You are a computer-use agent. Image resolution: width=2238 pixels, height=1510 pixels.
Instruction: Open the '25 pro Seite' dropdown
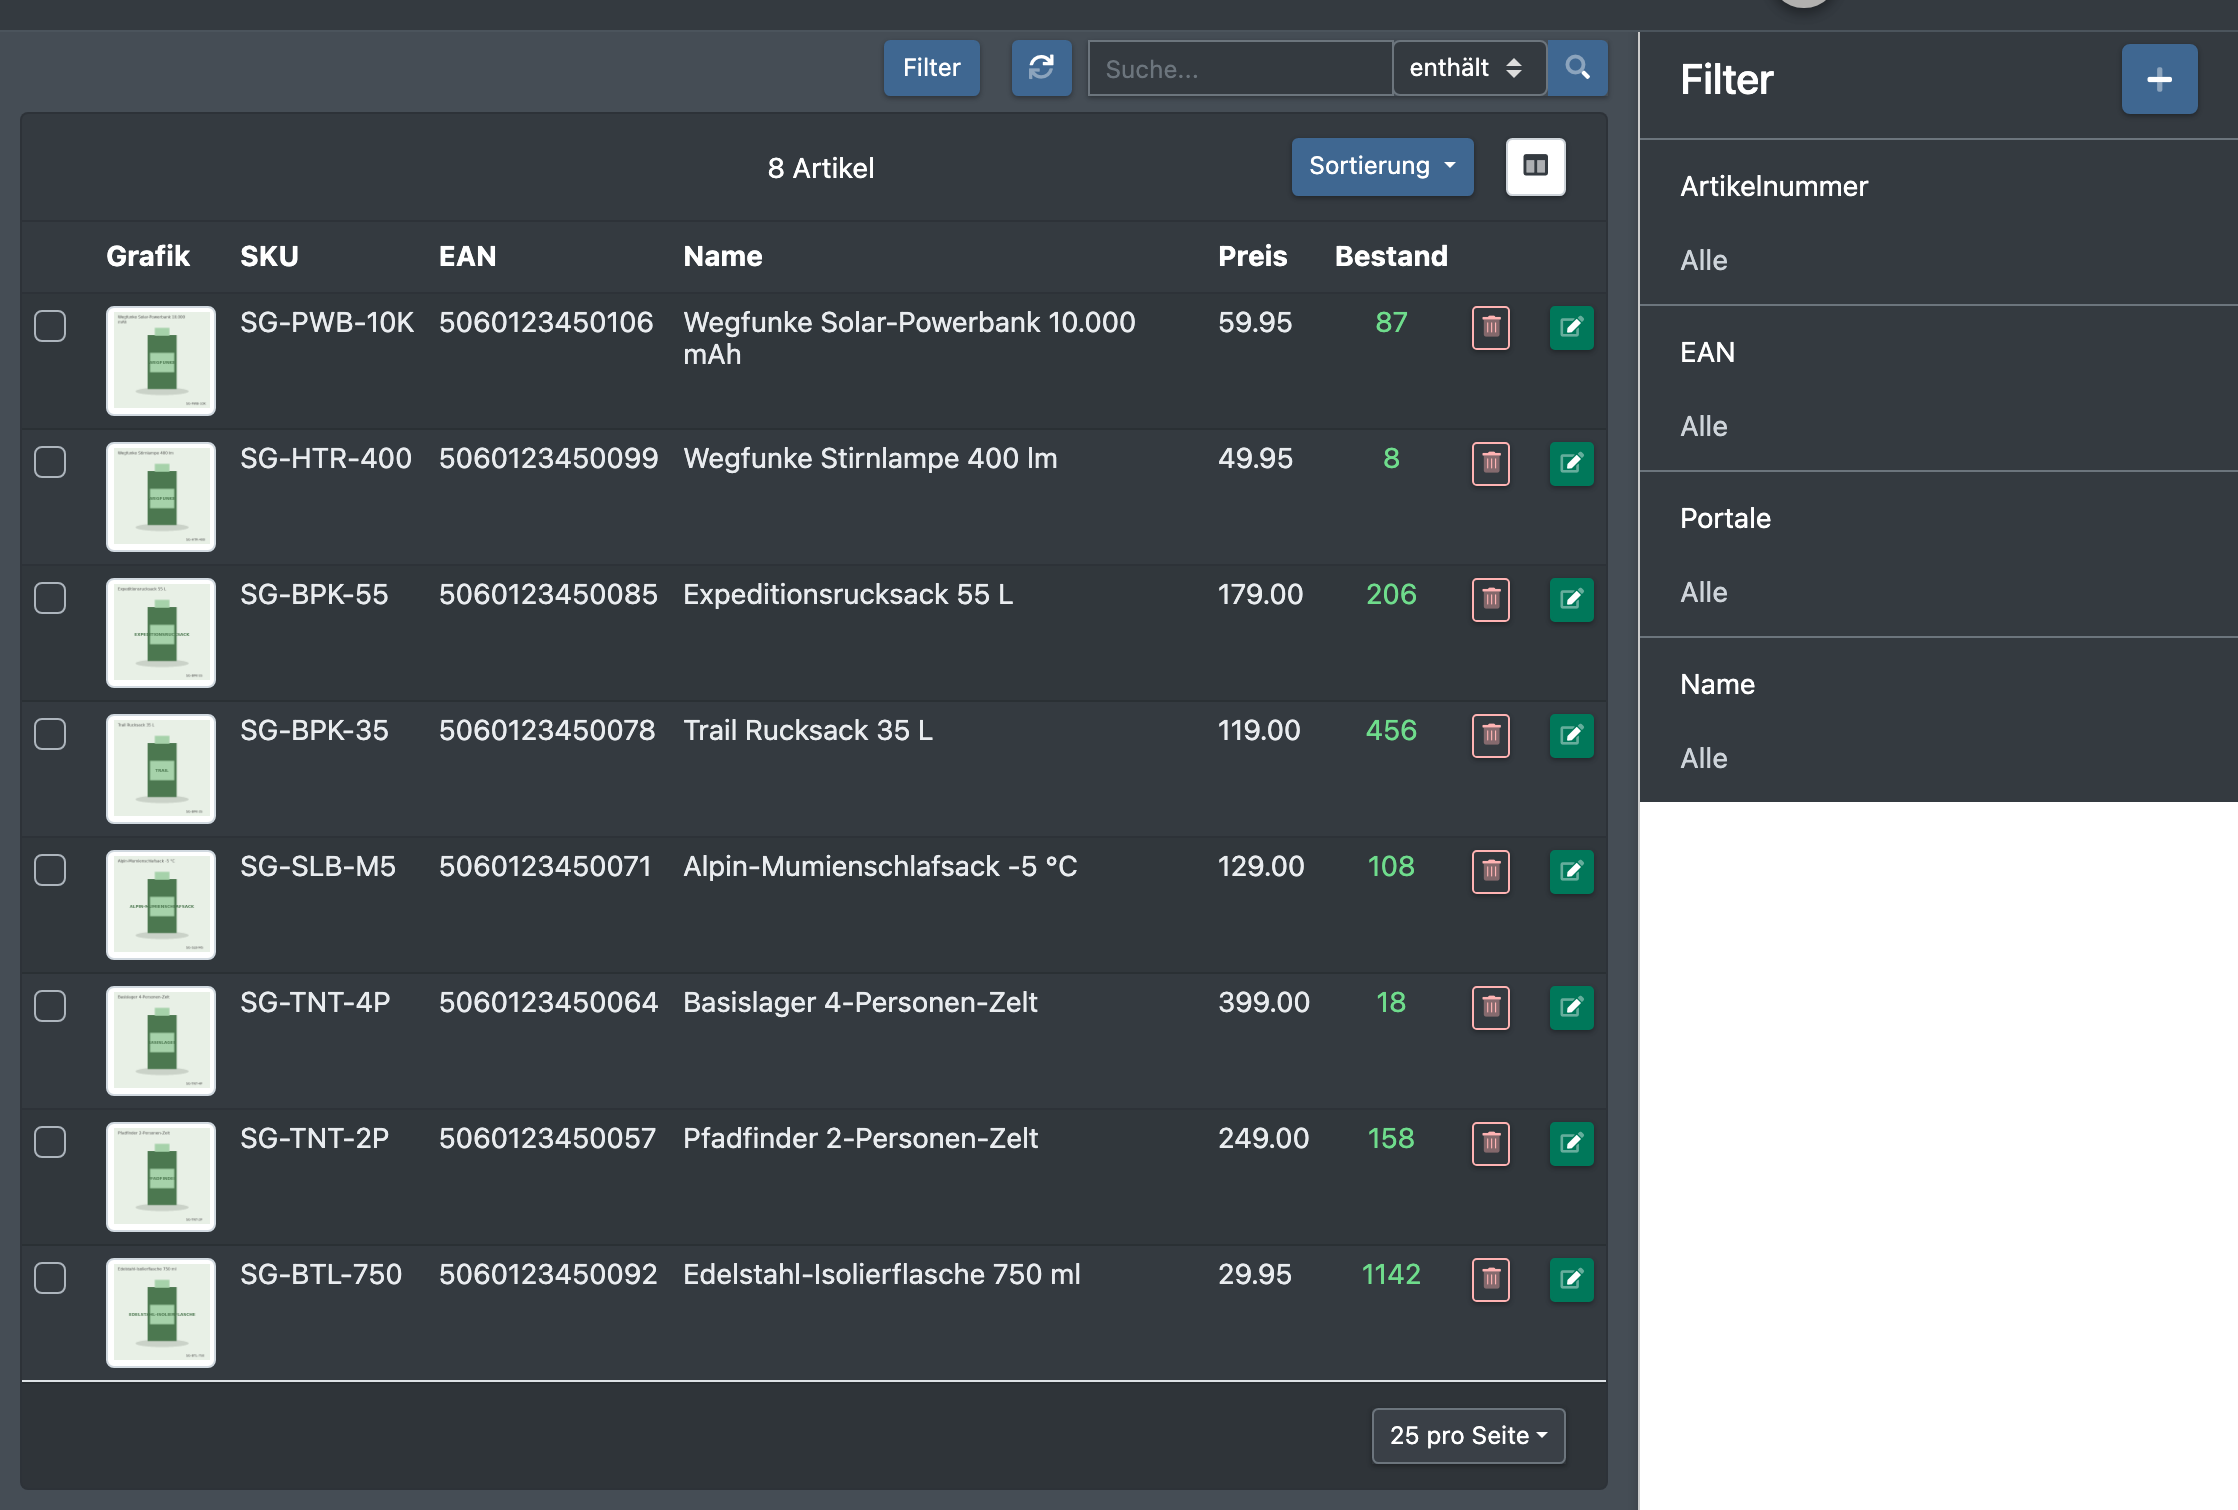[x=1468, y=1435]
